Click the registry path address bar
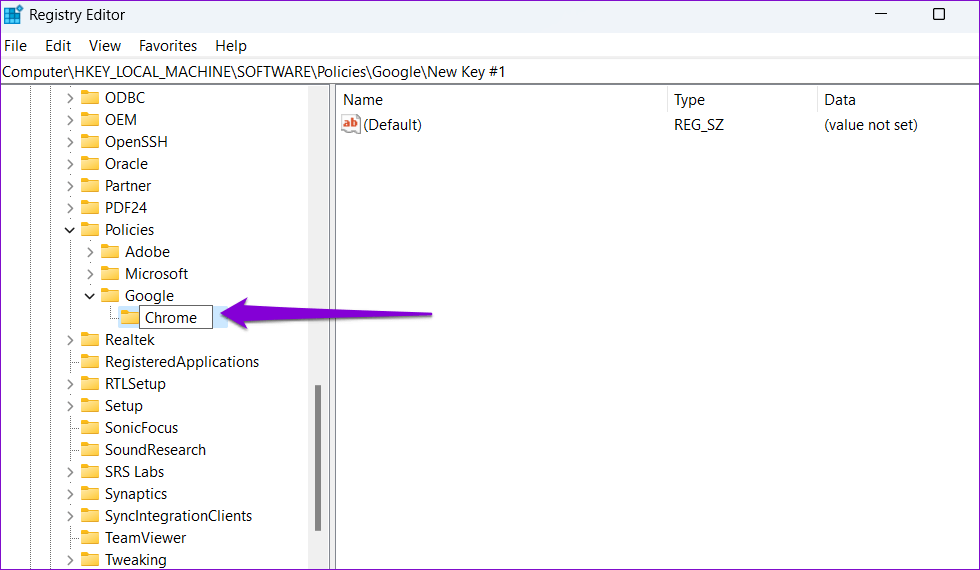Viewport: 980px width, 570px height. click(x=490, y=72)
